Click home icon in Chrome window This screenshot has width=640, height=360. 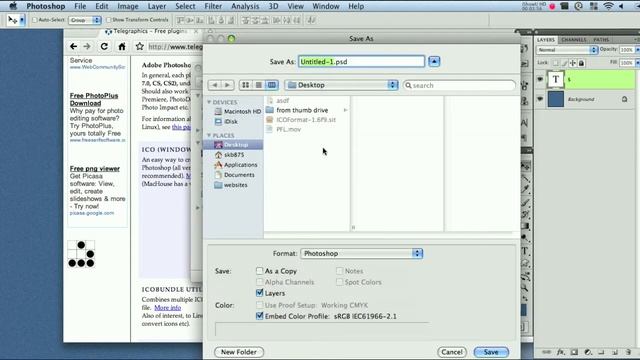(122, 47)
